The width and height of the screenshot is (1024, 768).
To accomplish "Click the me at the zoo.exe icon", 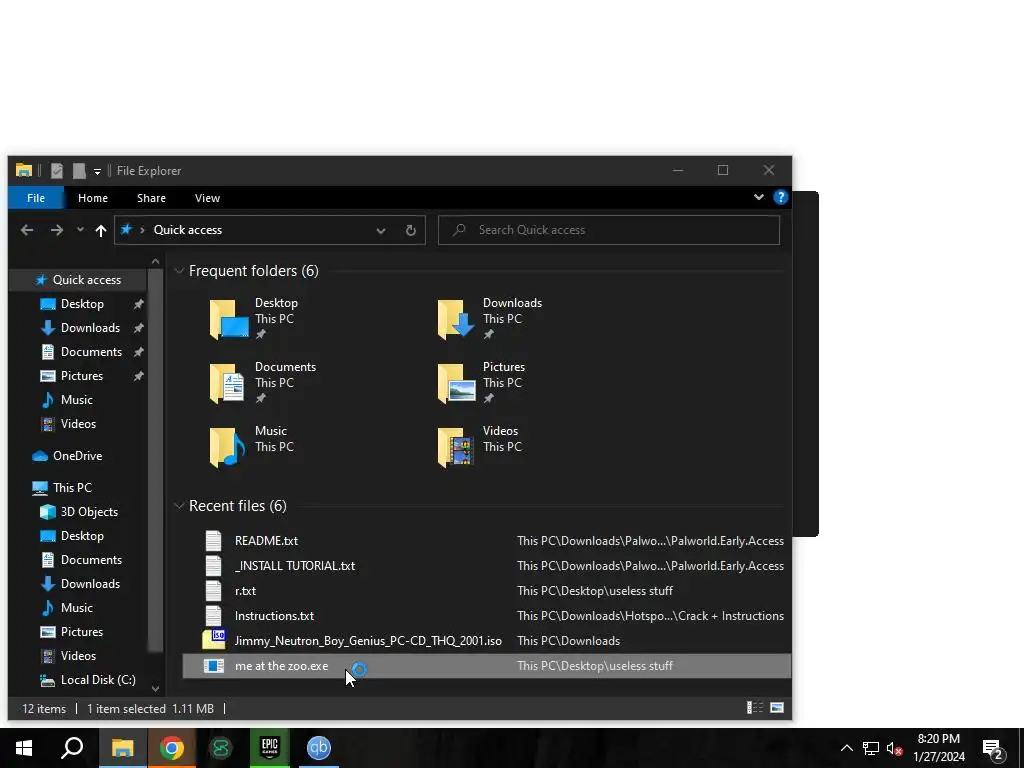I will [214, 666].
